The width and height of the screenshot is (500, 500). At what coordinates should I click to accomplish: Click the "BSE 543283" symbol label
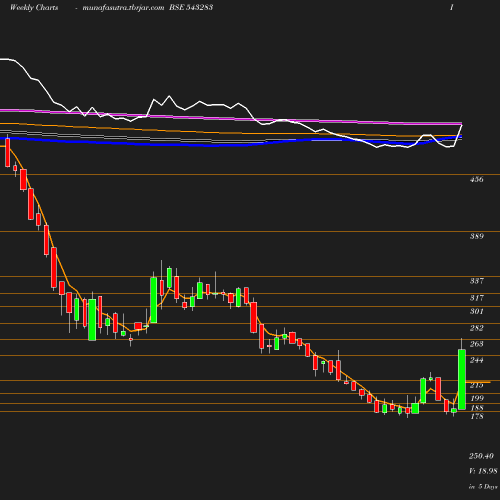coord(191,7)
